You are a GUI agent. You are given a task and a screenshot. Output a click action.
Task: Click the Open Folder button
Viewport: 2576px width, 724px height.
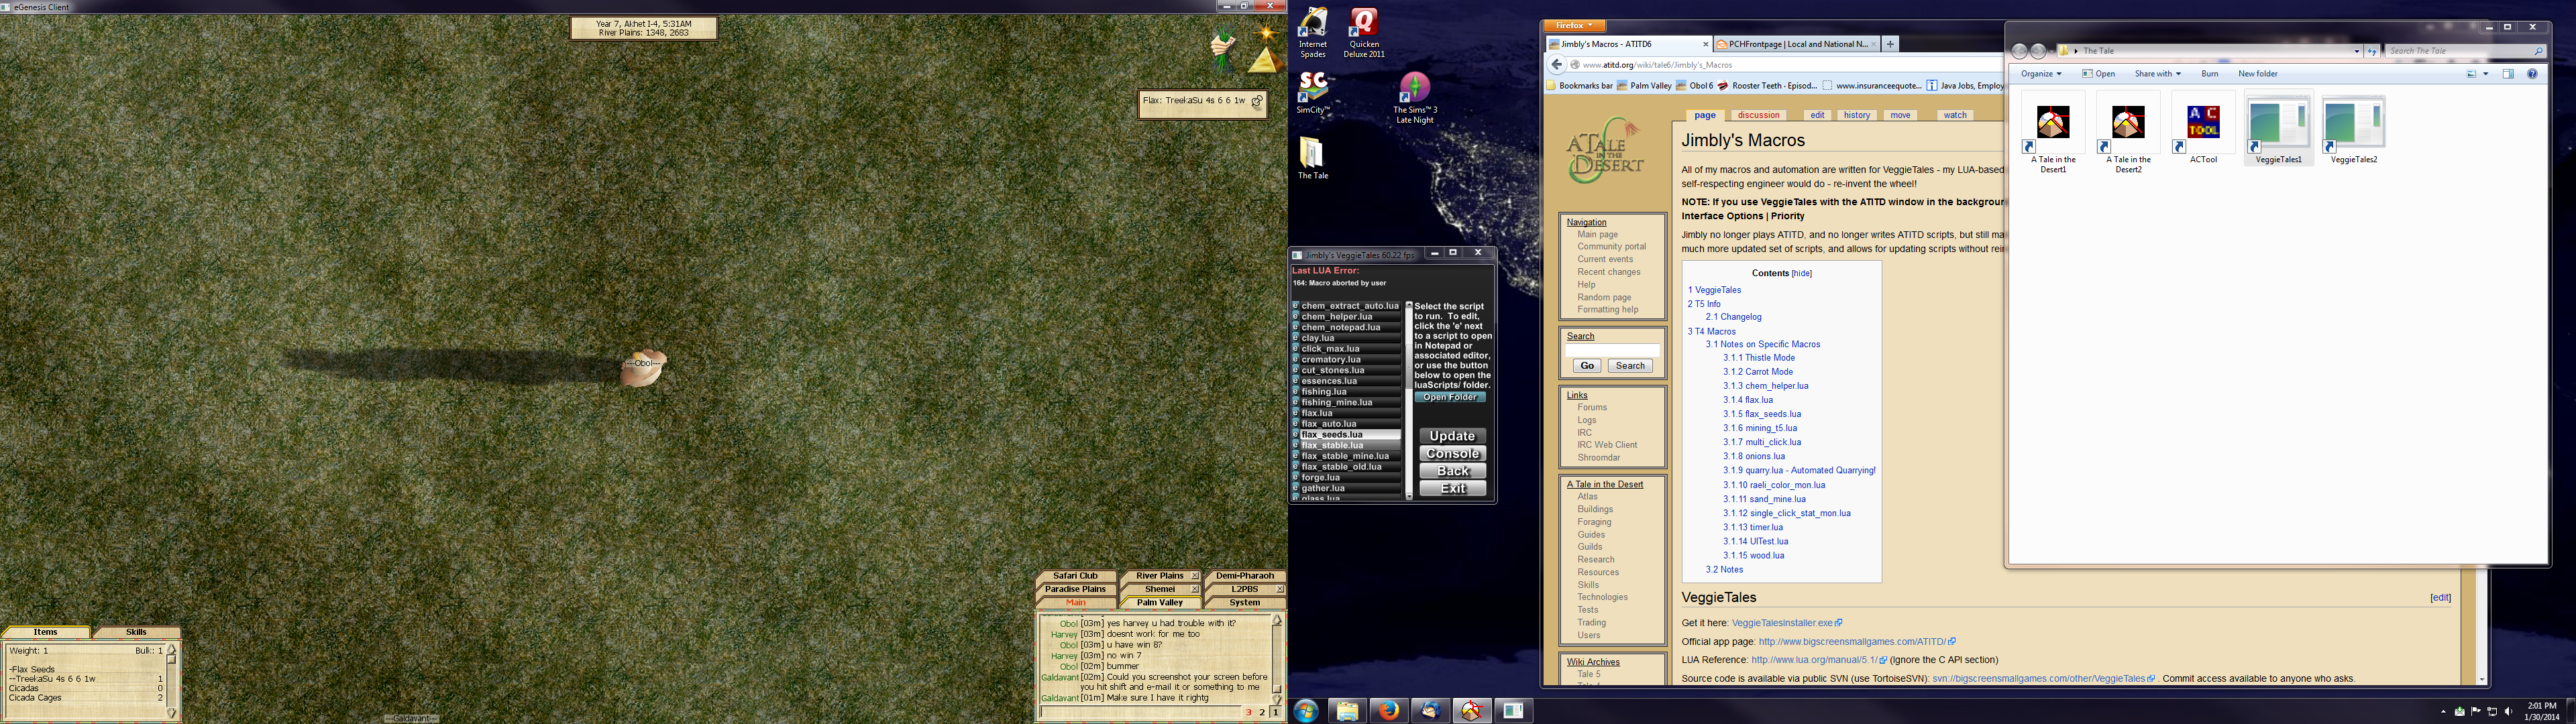click(x=1450, y=397)
